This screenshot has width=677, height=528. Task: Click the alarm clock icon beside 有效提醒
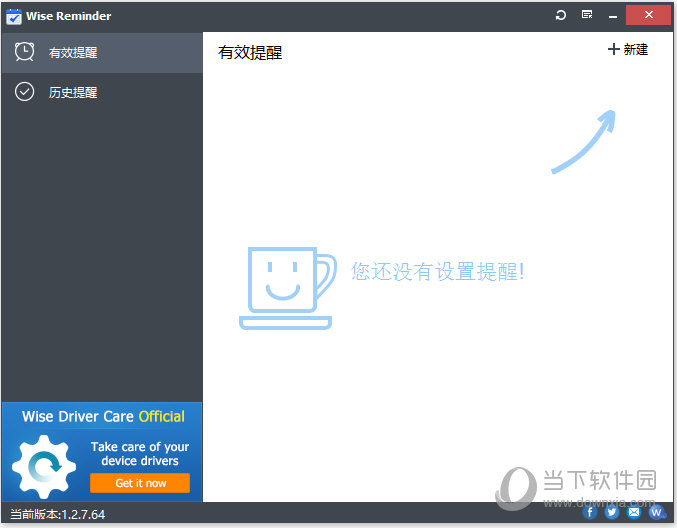pos(25,52)
